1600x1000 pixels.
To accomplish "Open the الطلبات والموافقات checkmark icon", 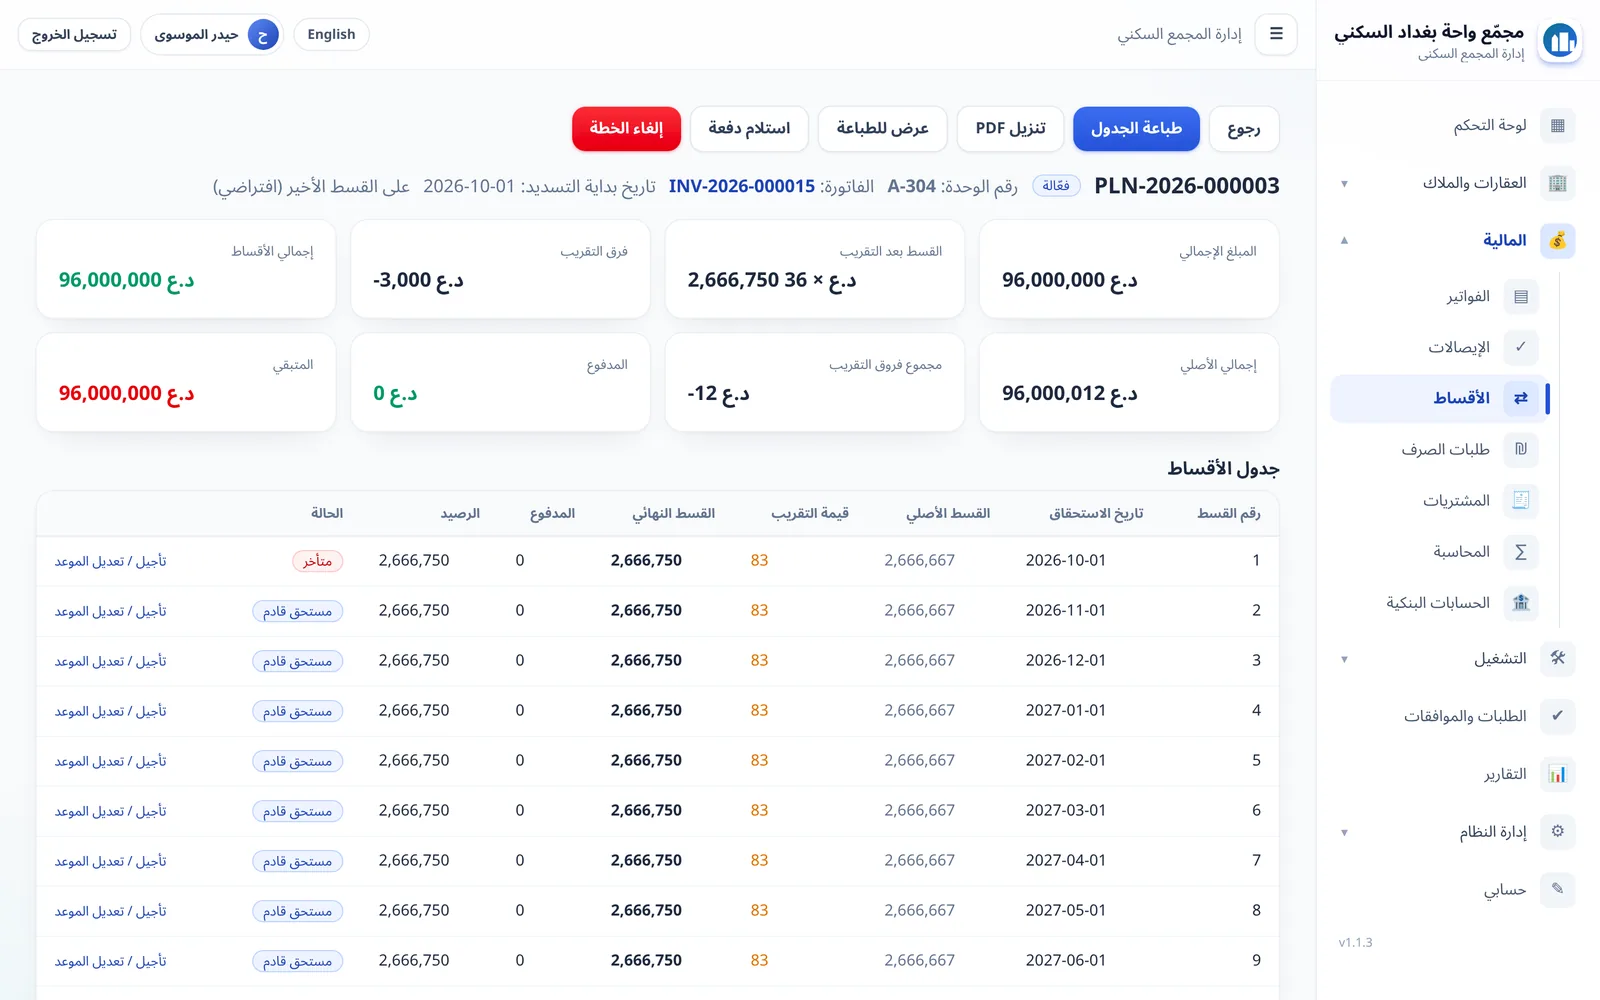I will click(1557, 716).
